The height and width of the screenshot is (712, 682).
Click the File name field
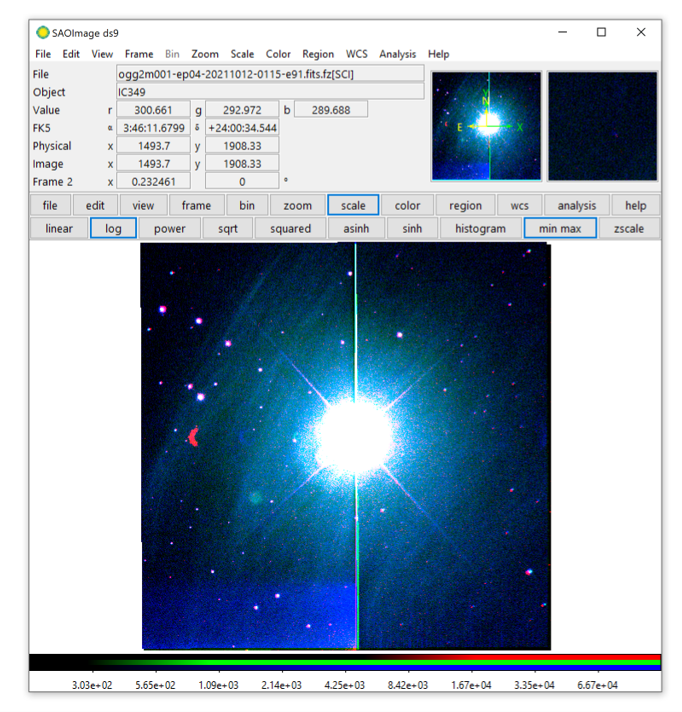[x=271, y=74]
